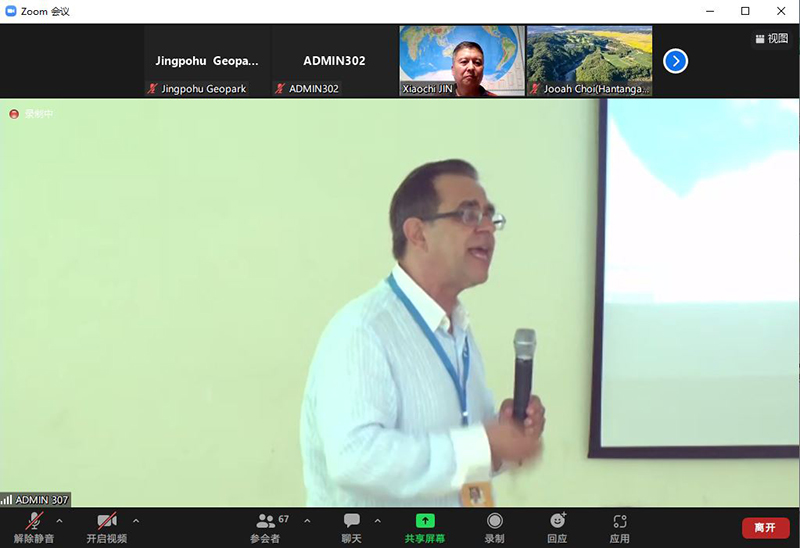Expand video options arrow beside 开启视频

pos(136,520)
